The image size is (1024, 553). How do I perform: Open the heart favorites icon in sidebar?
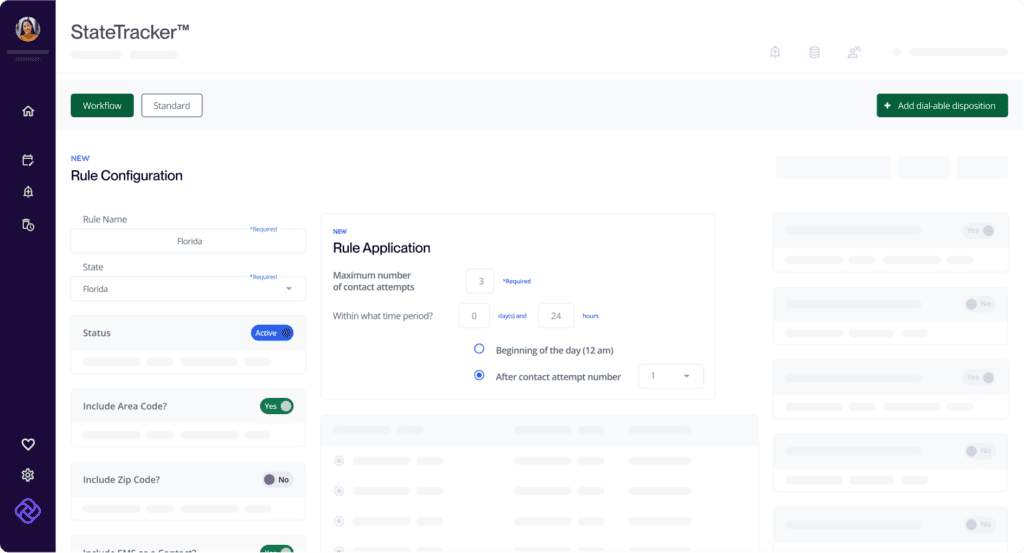tap(28, 444)
